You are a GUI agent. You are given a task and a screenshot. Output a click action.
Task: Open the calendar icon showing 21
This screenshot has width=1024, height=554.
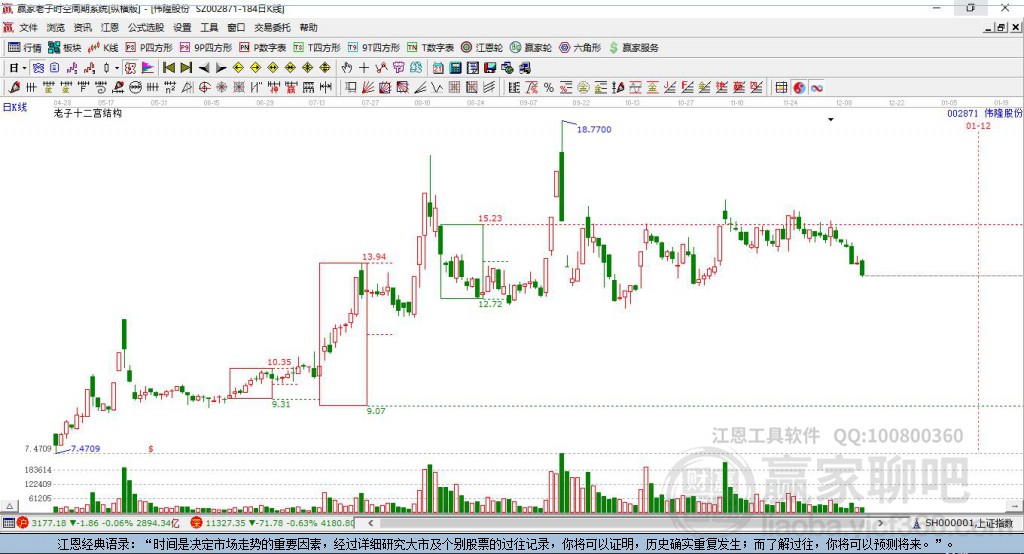438,68
